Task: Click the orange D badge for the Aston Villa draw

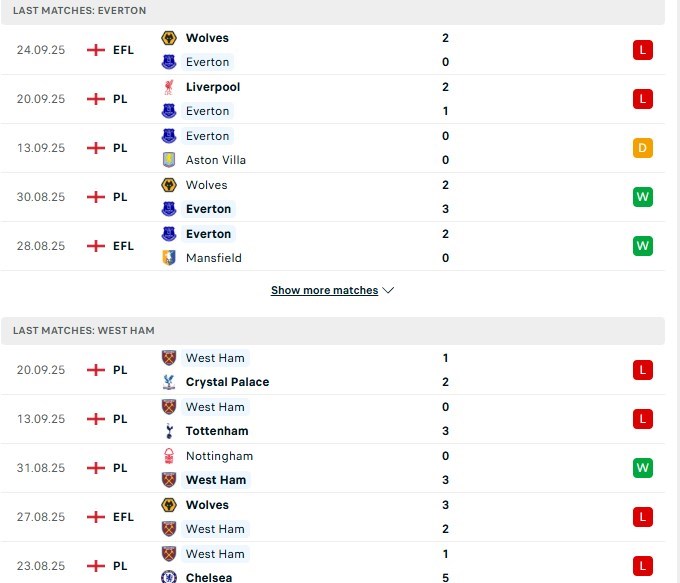Action: click(643, 148)
